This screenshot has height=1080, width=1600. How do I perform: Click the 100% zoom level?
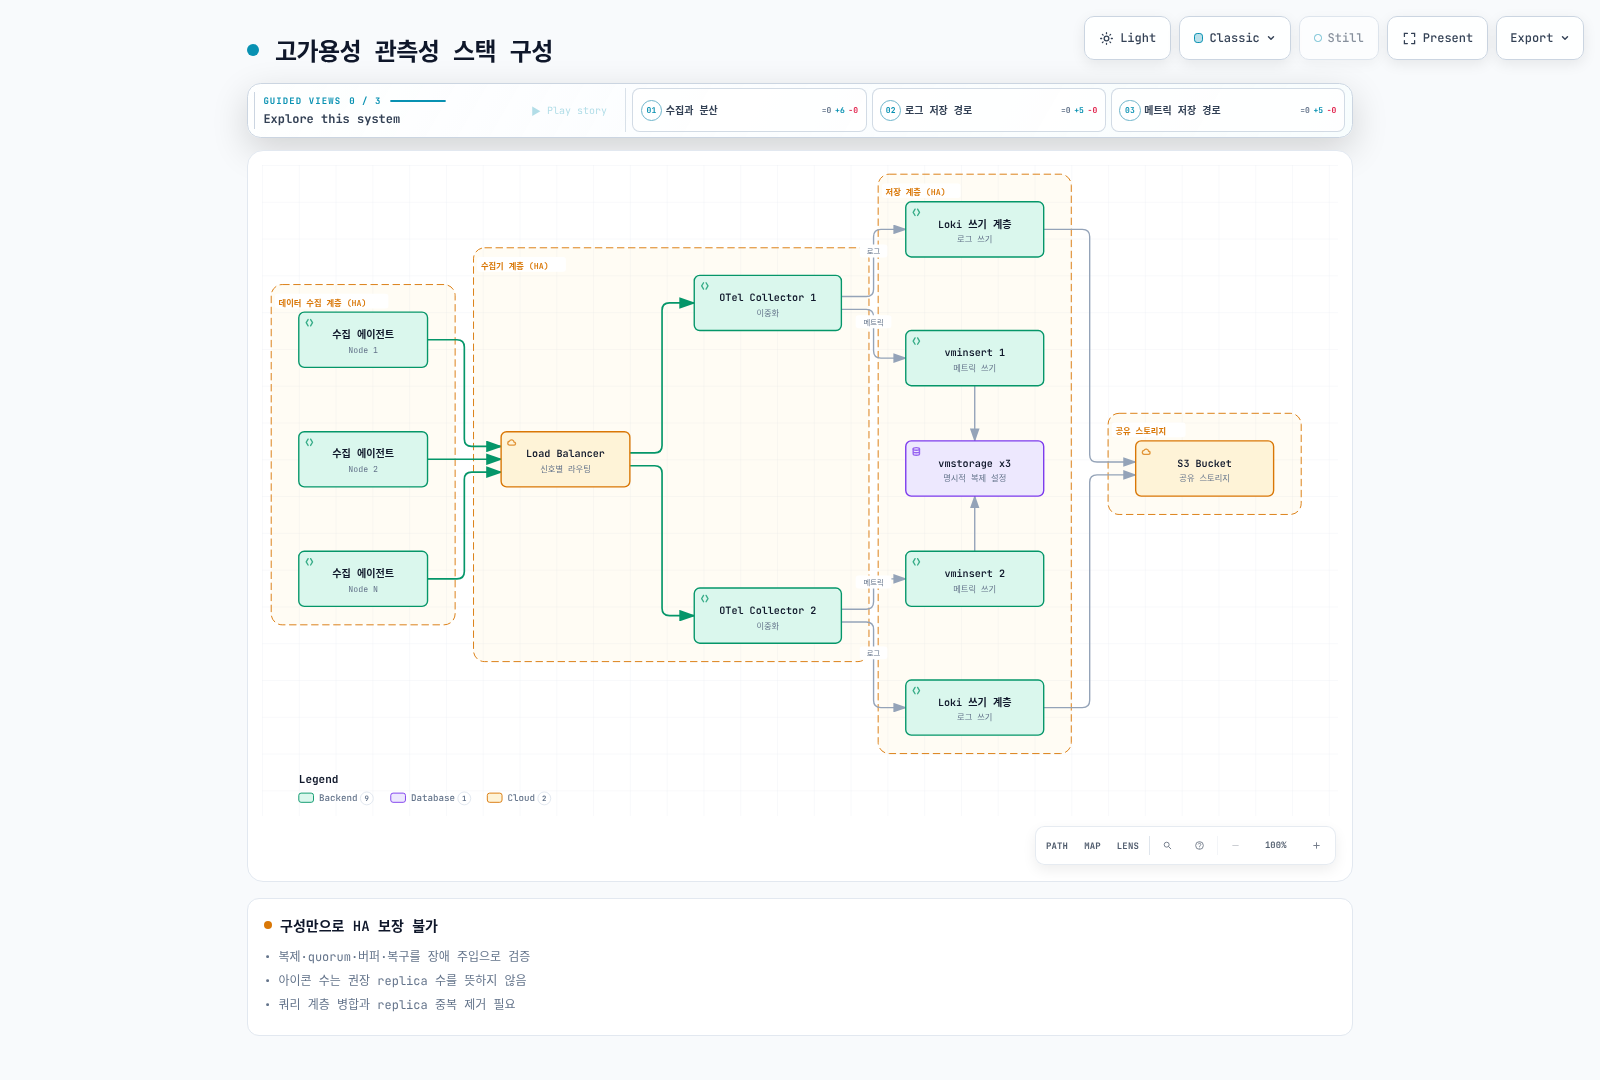click(1276, 846)
